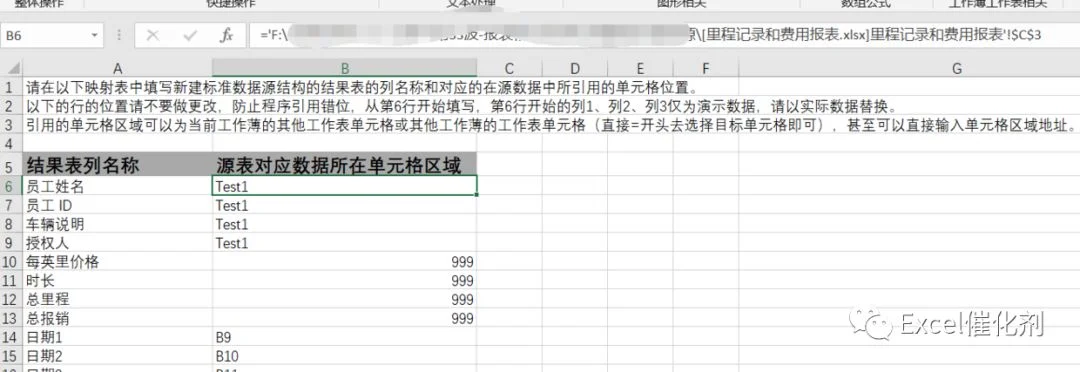Image resolution: width=1080 pixels, height=372 pixels.
Task: Click the header cell 源表对应数据所在单元格区域
Action: (344, 165)
